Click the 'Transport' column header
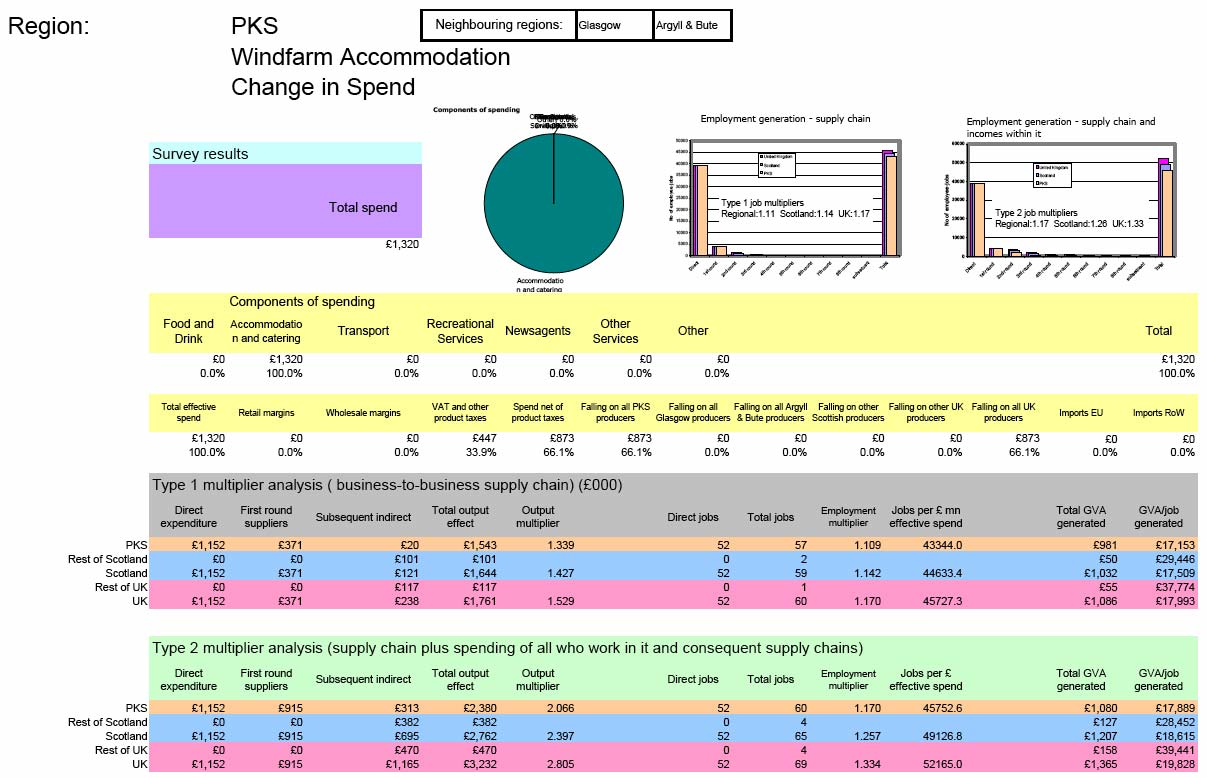 (x=363, y=331)
